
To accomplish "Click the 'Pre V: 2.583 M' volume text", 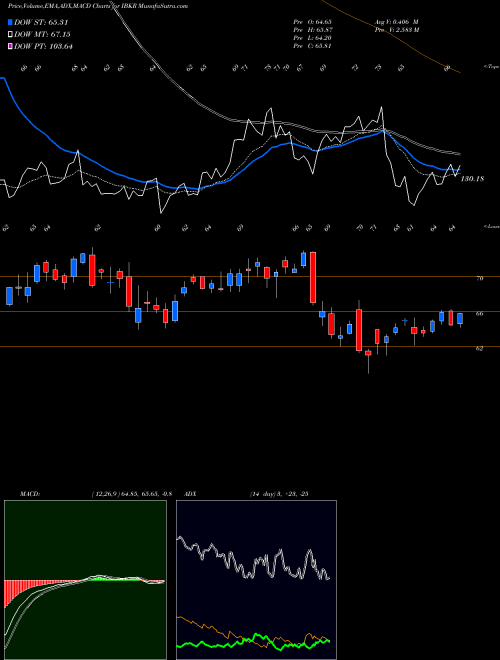I will (x=396, y=30).
